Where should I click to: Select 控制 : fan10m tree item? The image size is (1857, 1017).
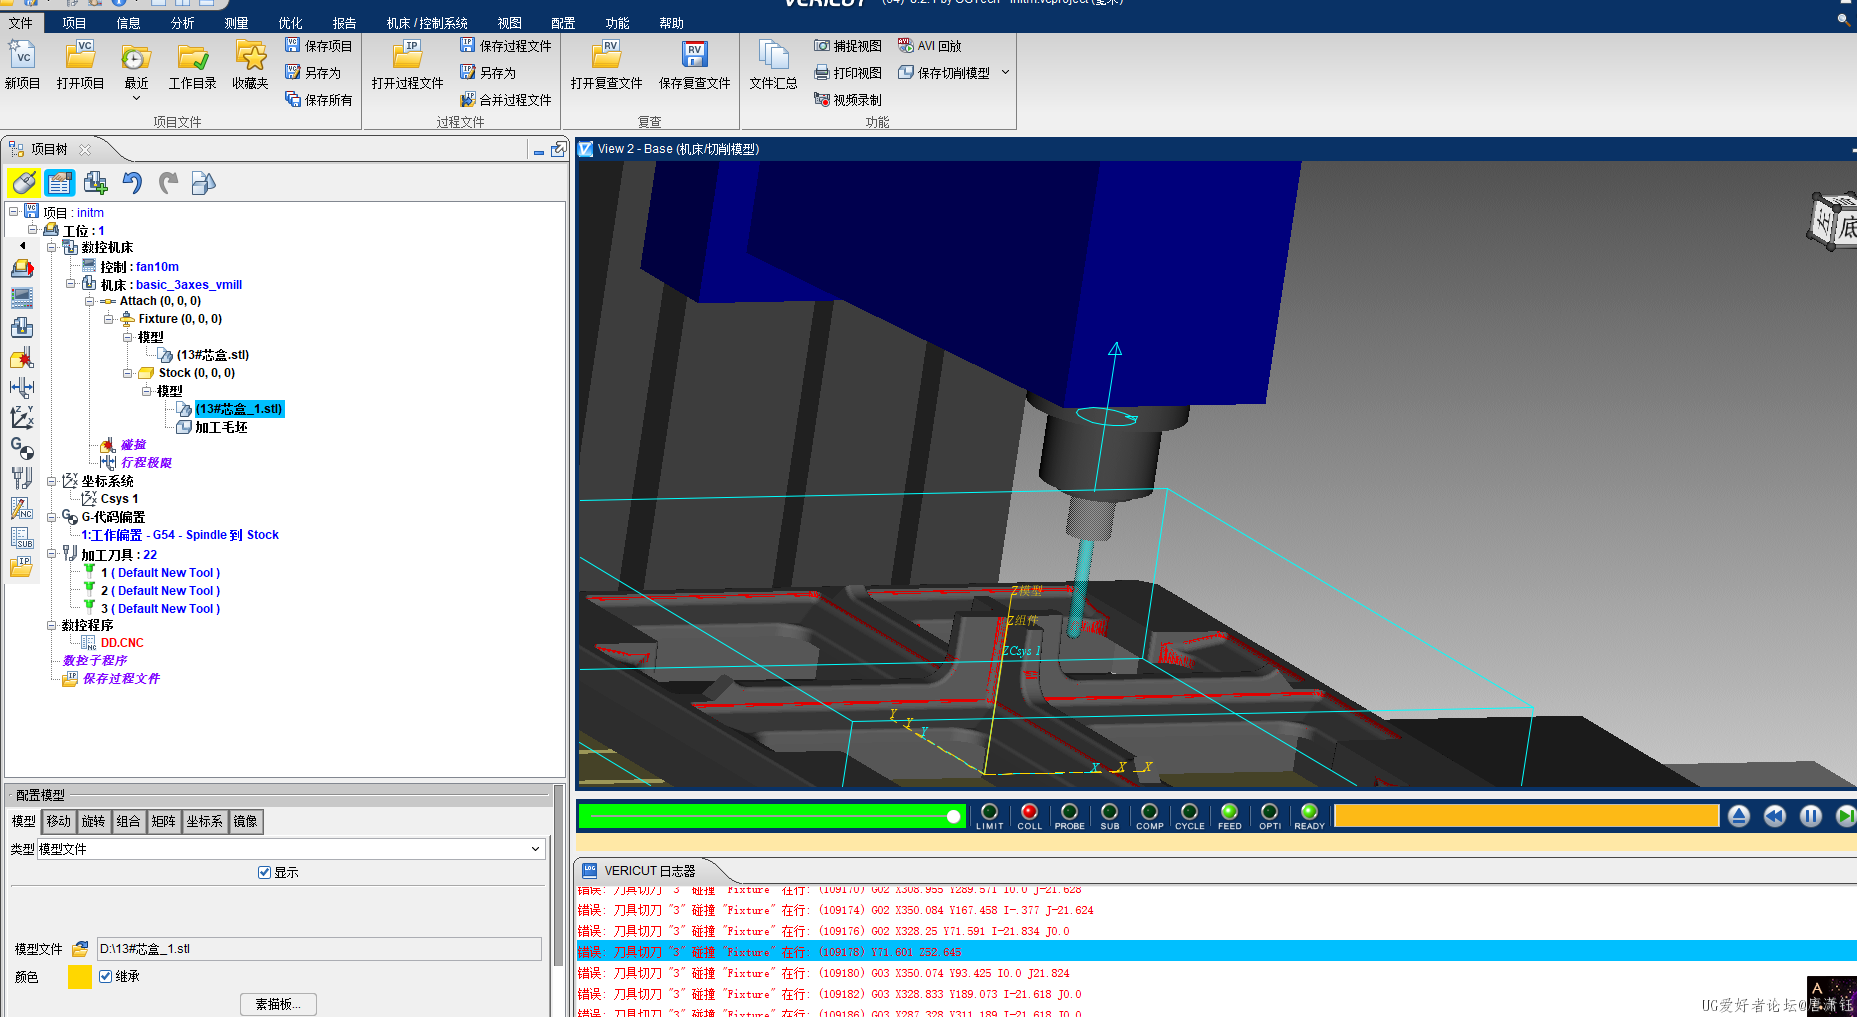click(x=139, y=267)
